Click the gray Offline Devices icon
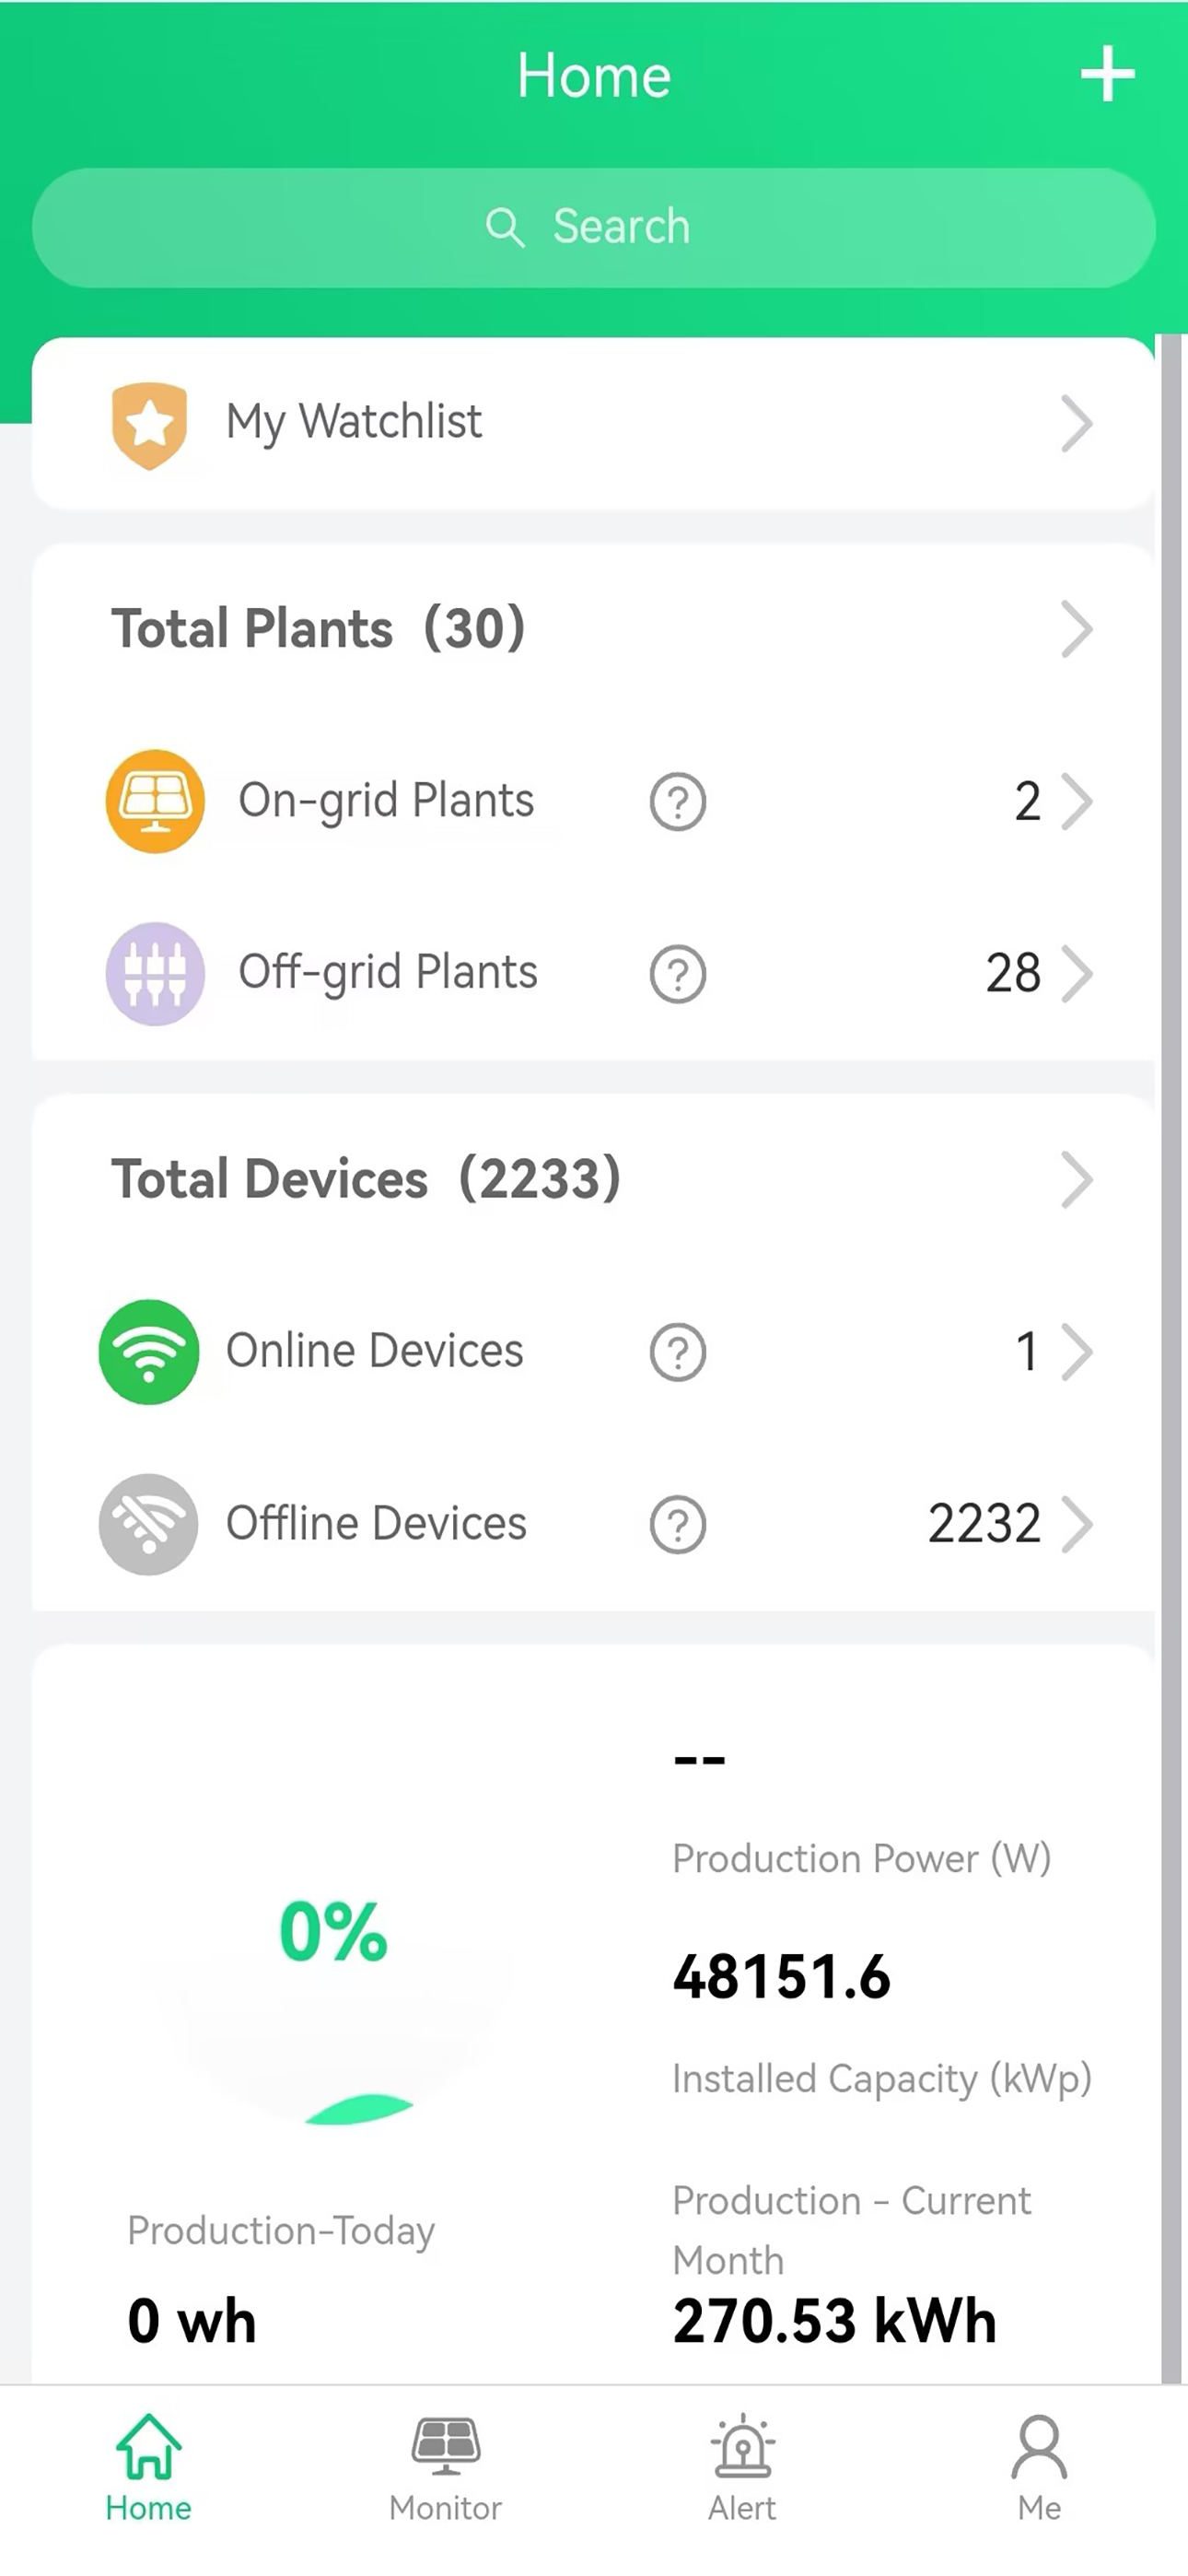1188x2576 pixels. pos(149,1524)
